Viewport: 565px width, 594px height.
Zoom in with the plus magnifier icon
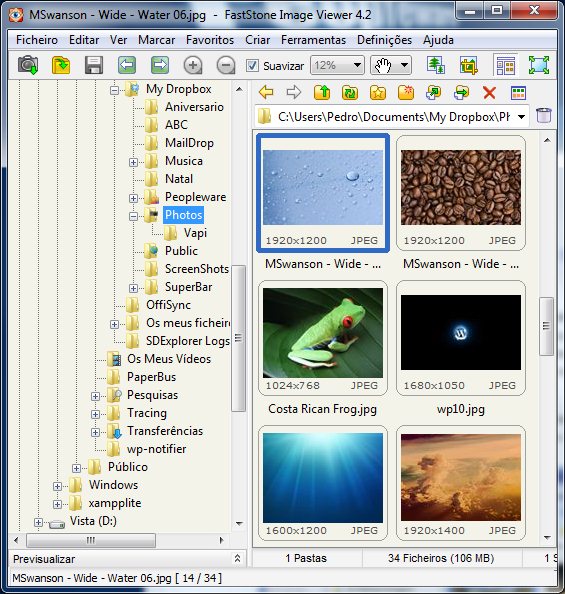[x=193, y=65]
